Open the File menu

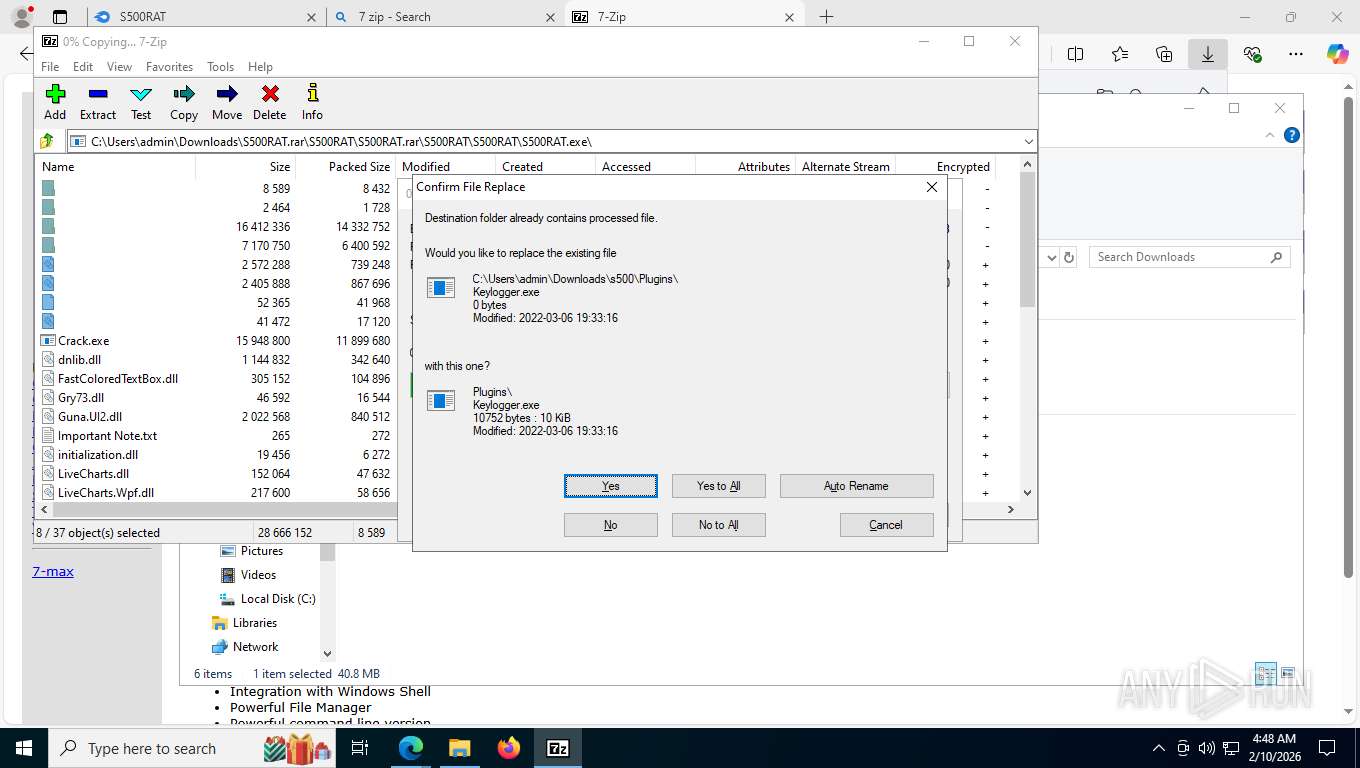(x=50, y=67)
